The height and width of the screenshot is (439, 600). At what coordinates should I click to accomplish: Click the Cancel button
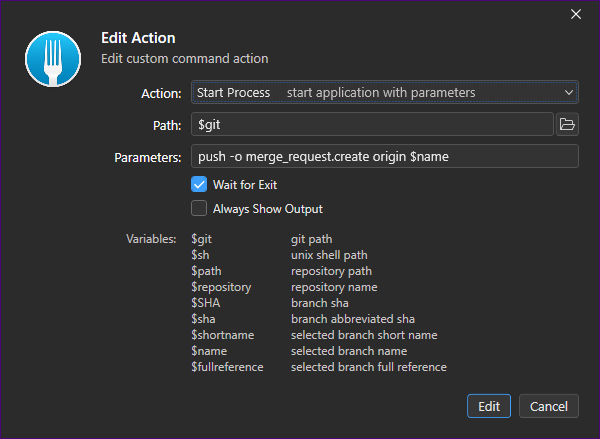tap(549, 406)
